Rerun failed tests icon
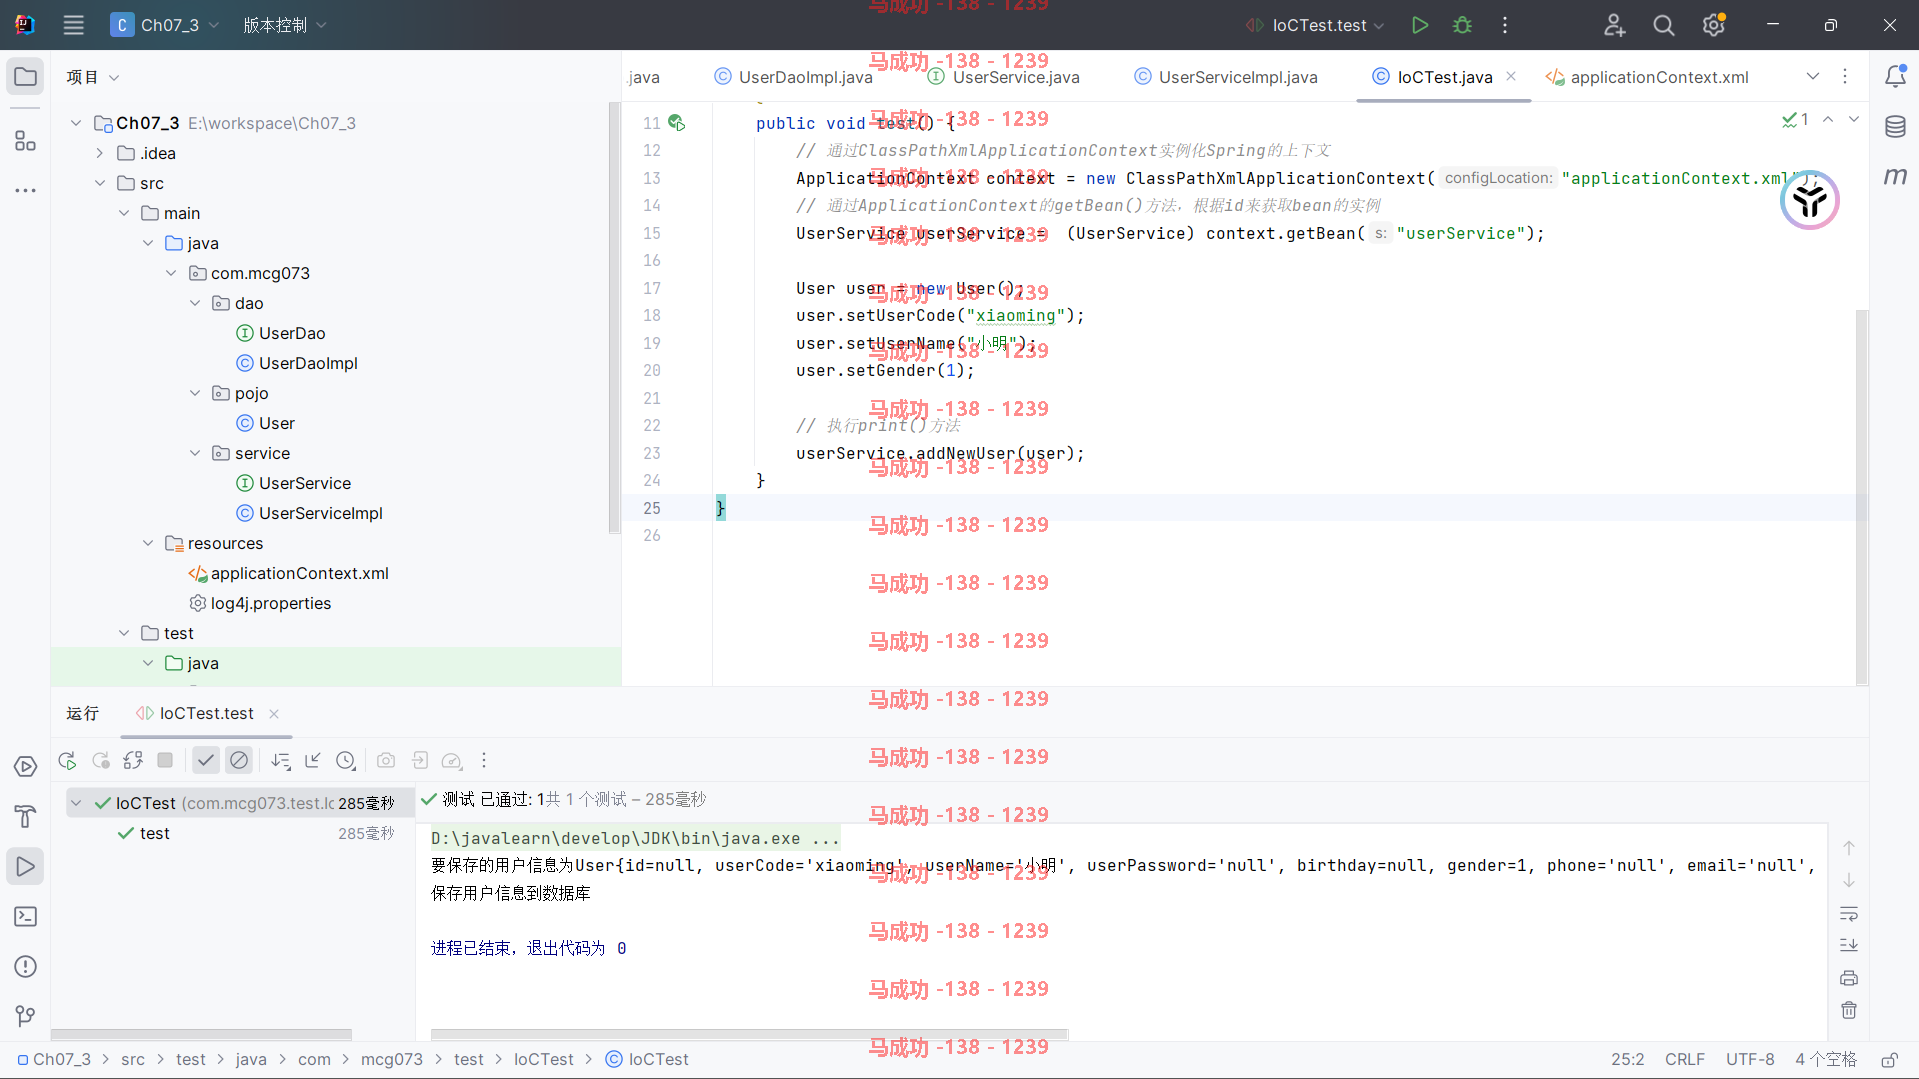1919x1079 pixels. [100, 761]
